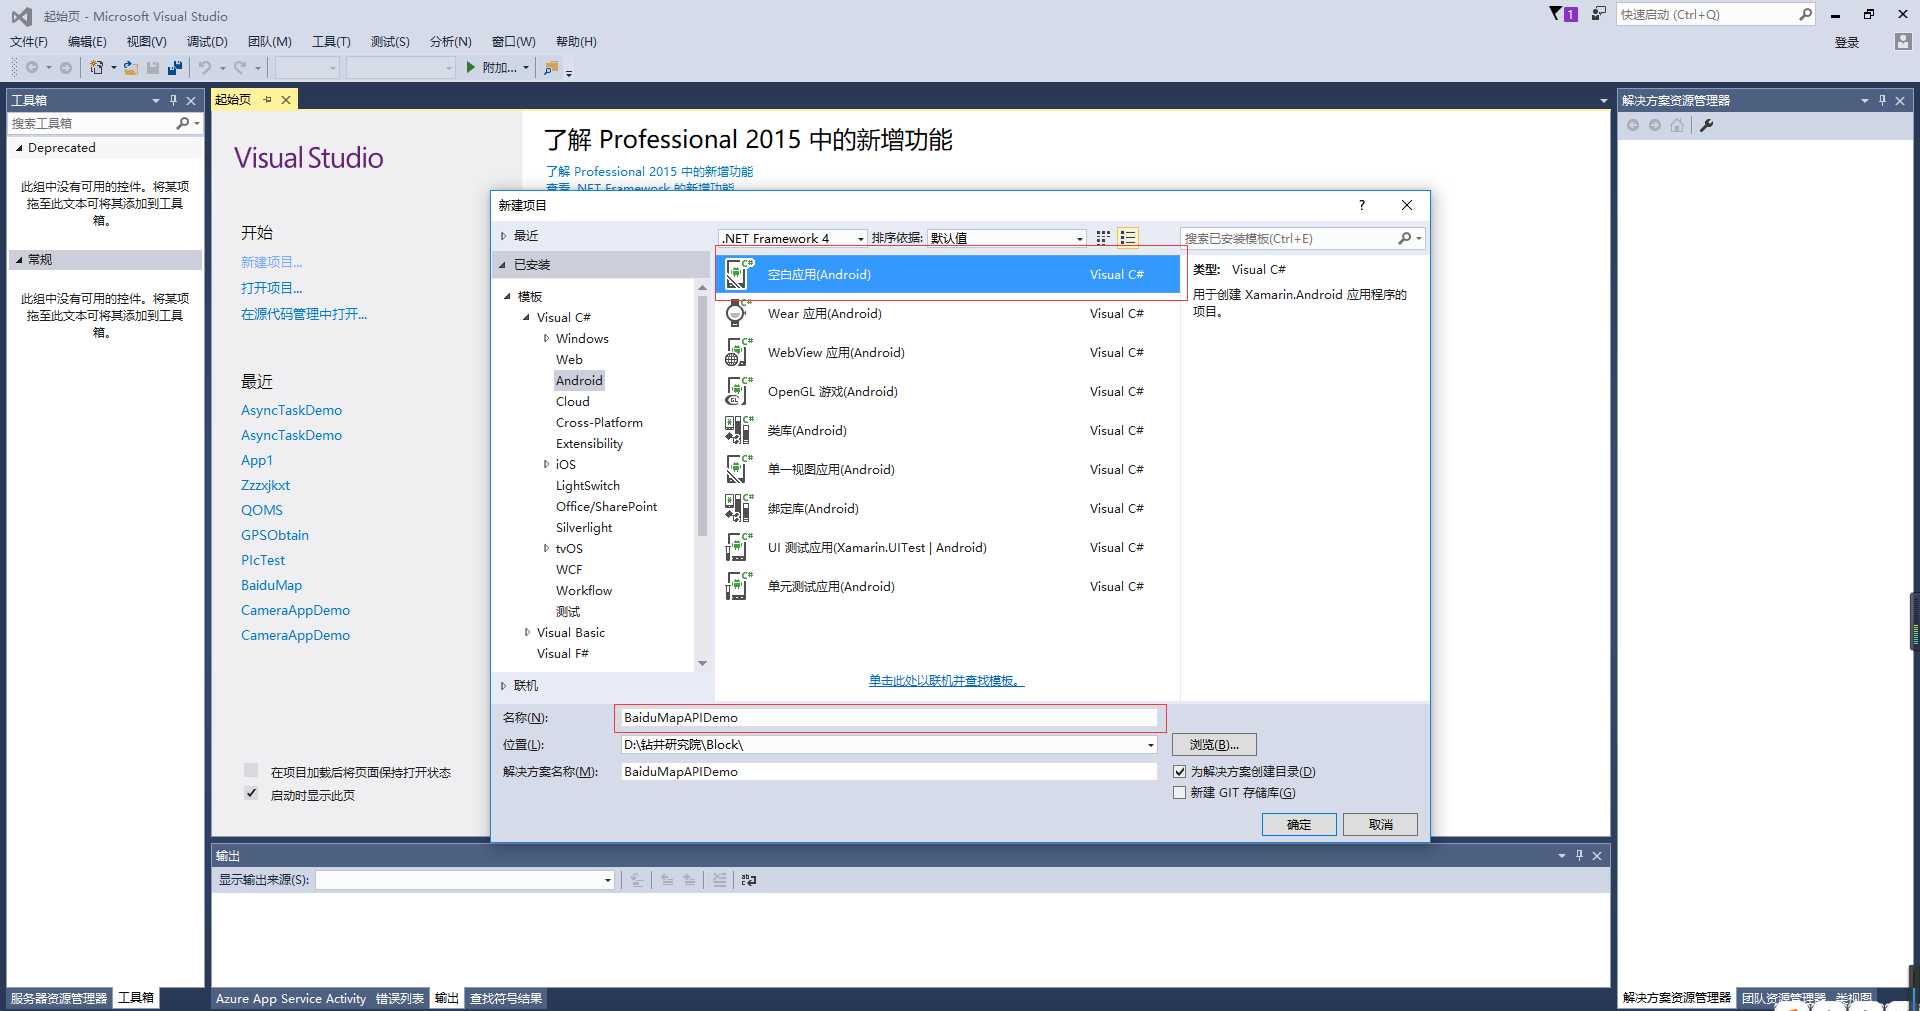
Task: Collapse the Deprecated toolbox group
Action: 19,148
